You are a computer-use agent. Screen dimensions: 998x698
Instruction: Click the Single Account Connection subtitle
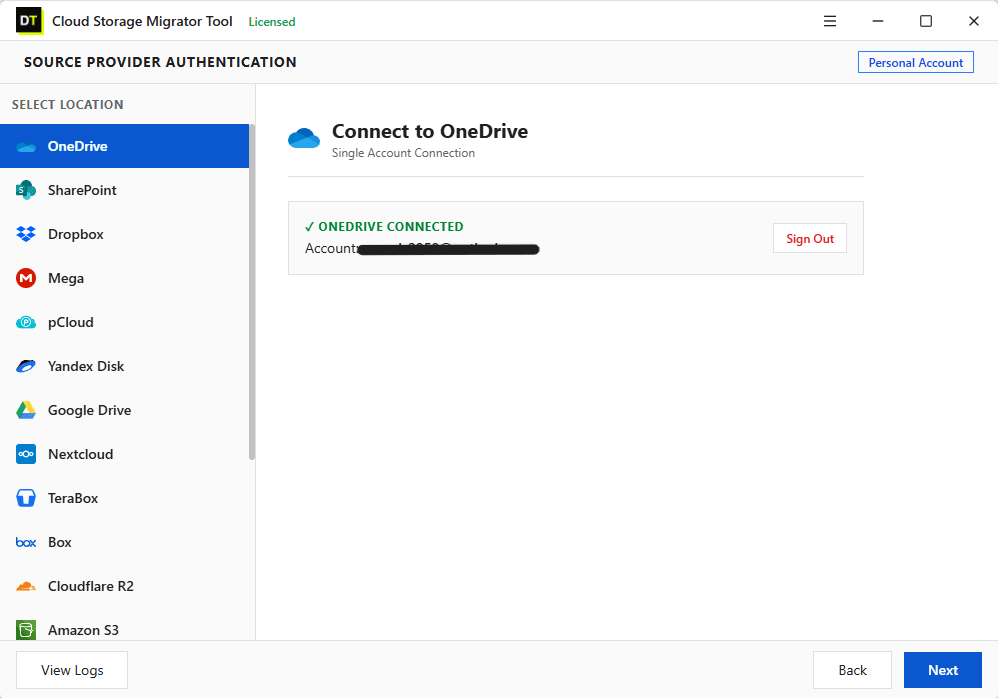403,153
